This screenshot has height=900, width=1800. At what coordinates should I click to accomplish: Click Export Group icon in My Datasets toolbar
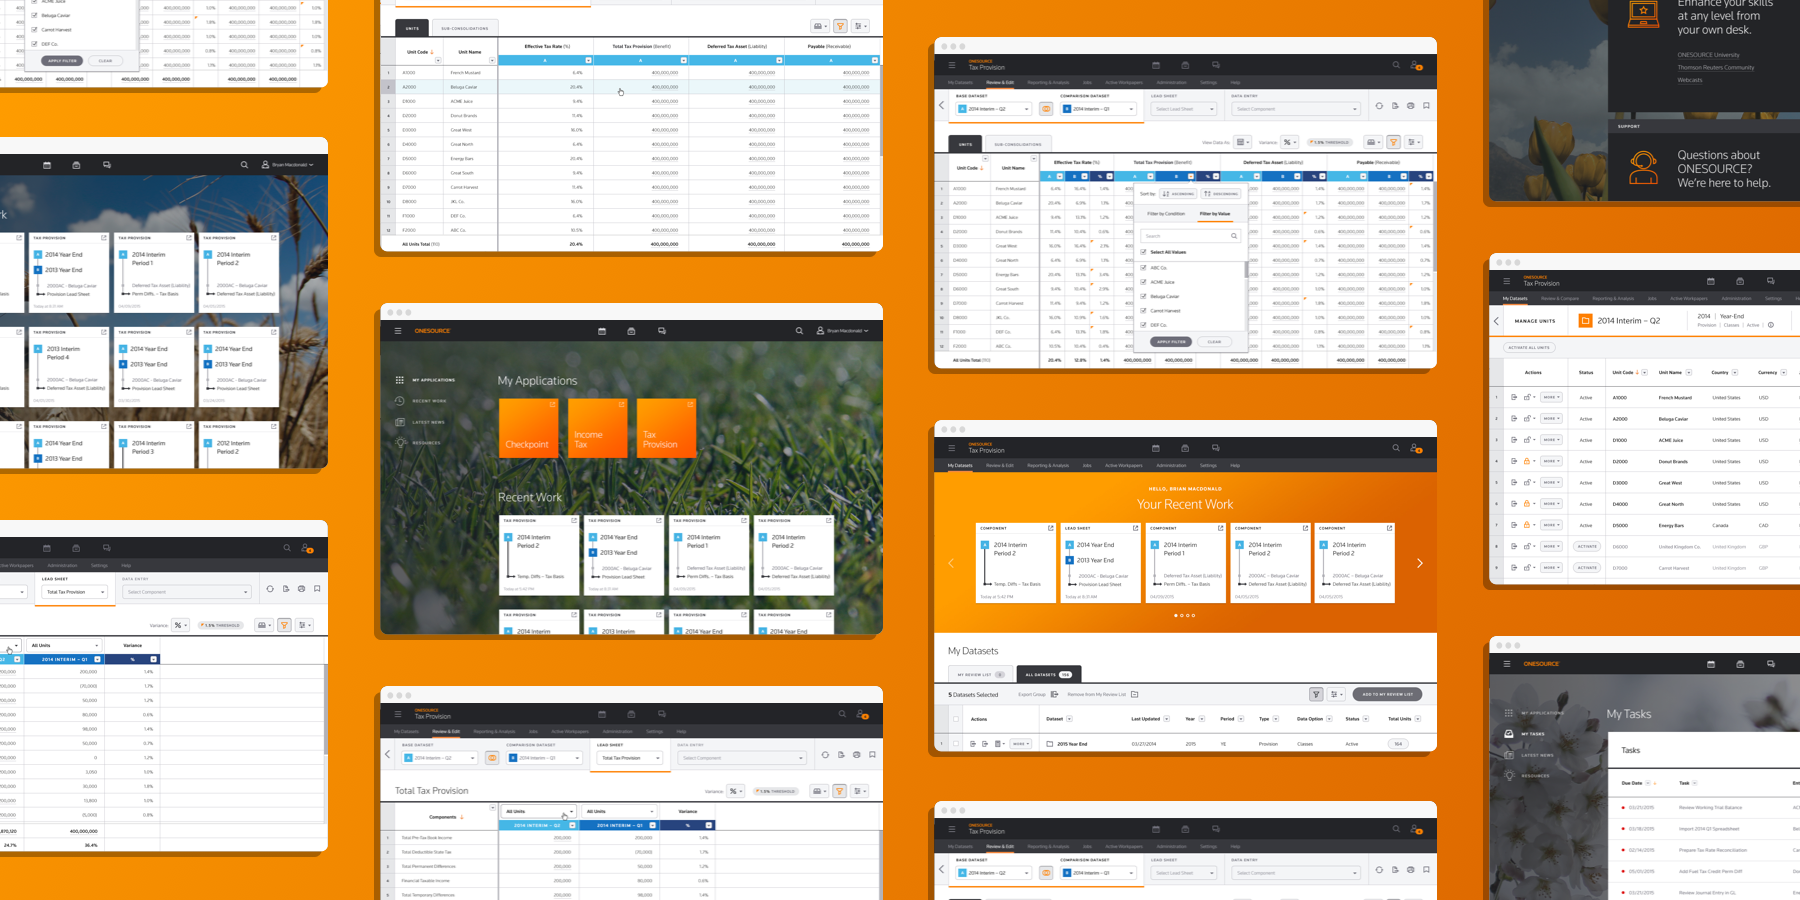tap(1054, 694)
